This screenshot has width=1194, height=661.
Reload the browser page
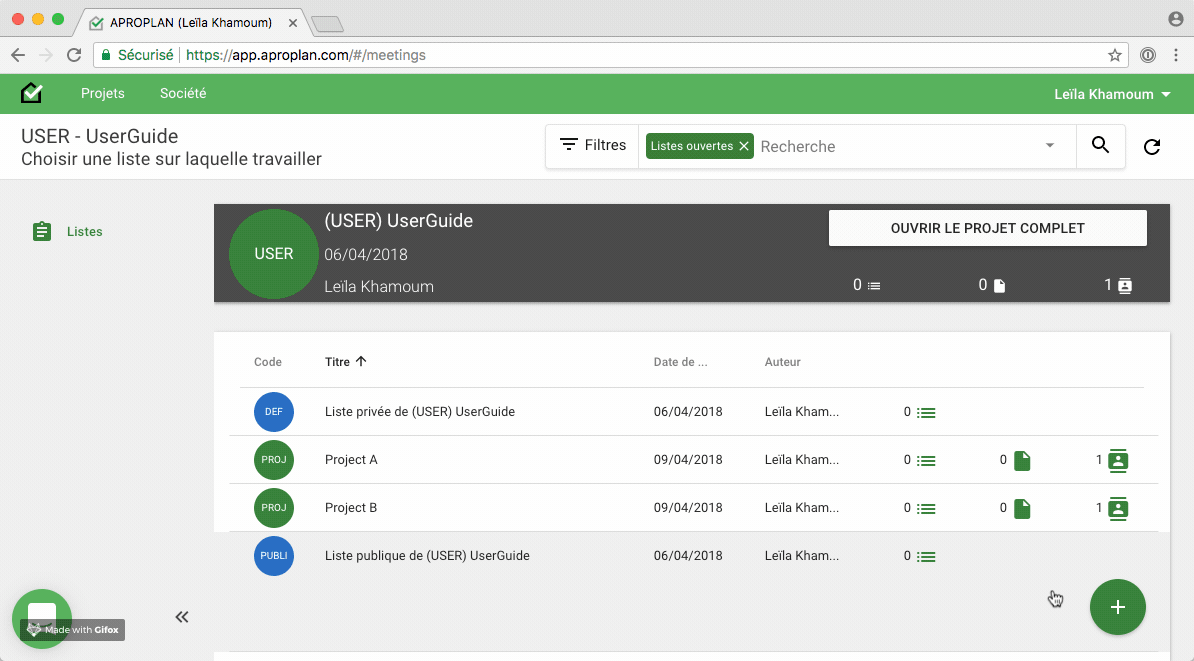click(x=74, y=55)
